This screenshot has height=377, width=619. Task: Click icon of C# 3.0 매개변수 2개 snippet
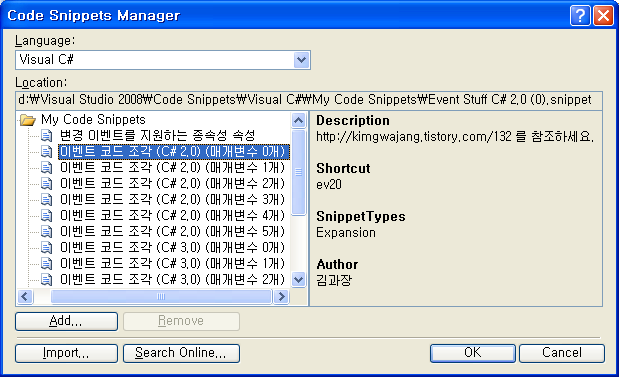pos(47,279)
